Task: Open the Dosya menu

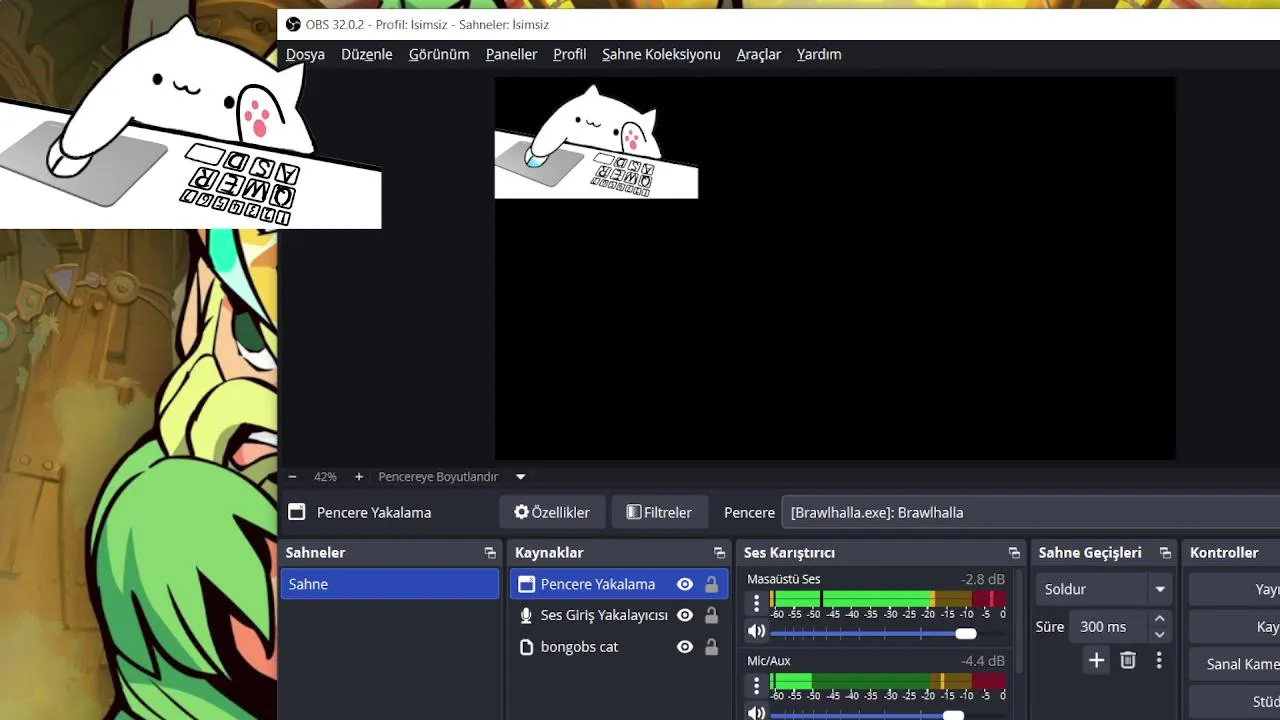Action: pos(305,54)
